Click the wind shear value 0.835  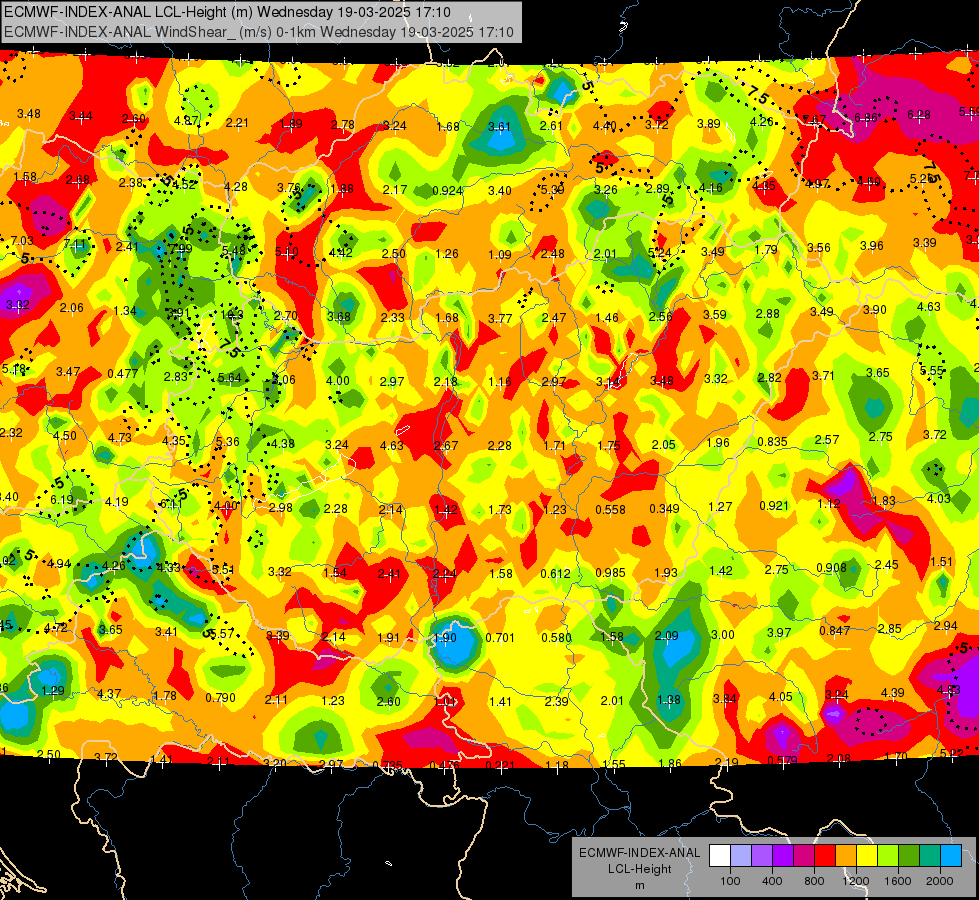[x=772, y=442]
